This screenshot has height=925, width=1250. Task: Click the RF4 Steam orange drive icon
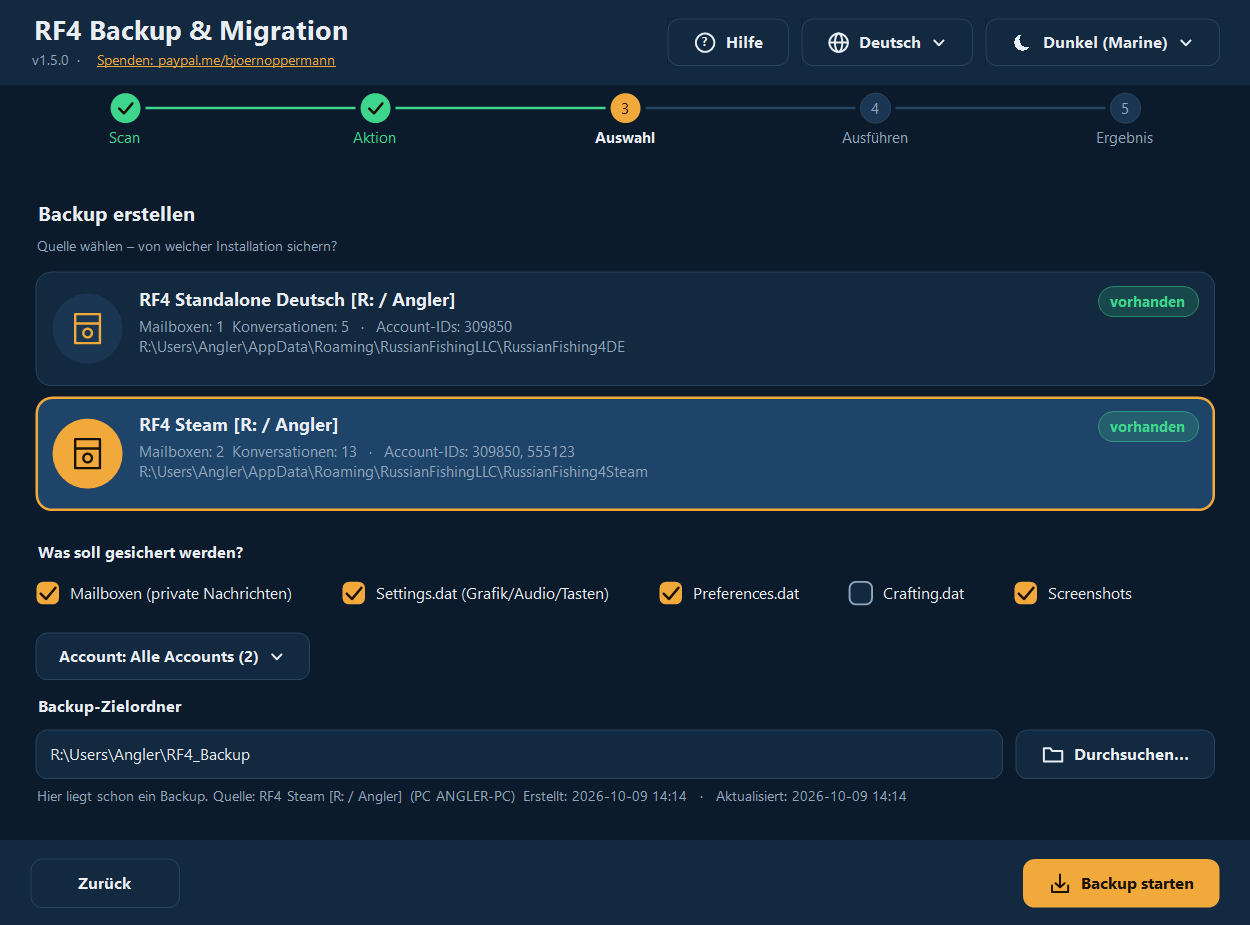pyautogui.click(x=87, y=454)
